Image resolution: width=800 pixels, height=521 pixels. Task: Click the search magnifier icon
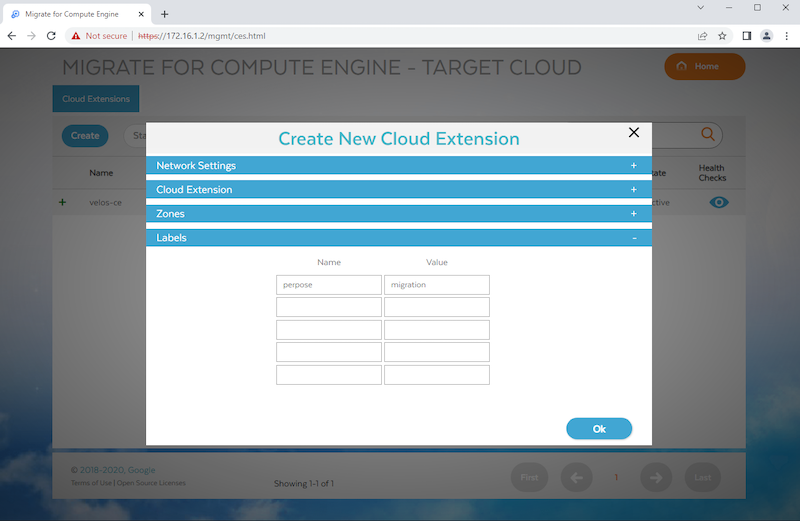tap(708, 135)
